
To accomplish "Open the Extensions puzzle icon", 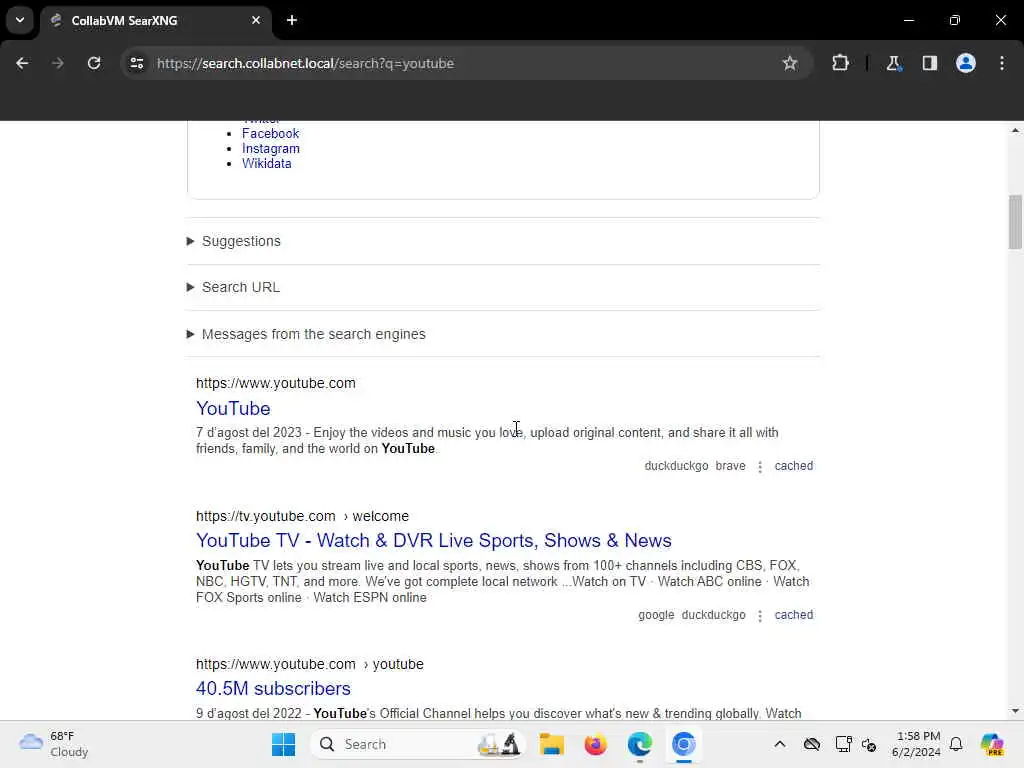I will coord(840,63).
